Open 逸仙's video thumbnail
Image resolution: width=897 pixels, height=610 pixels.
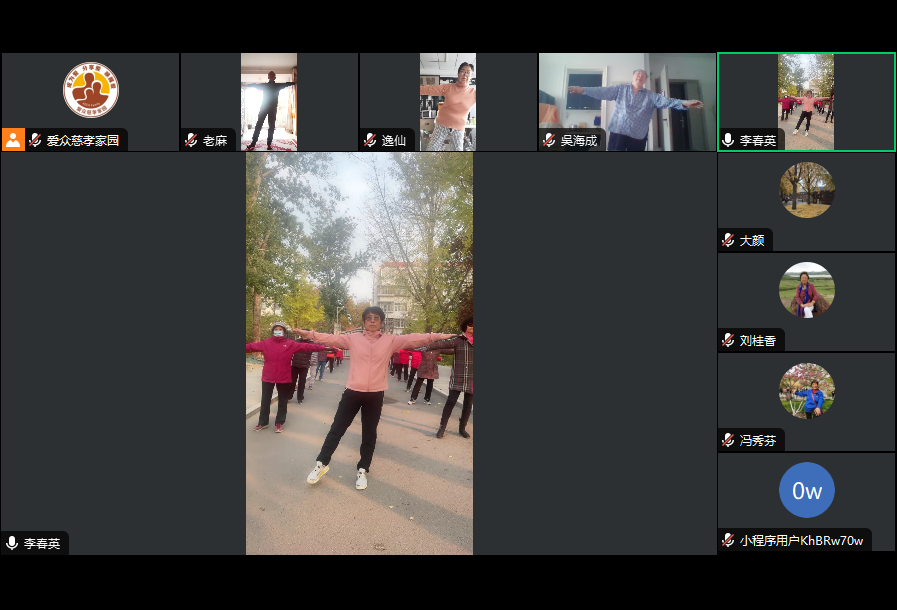pyautogui.click(x=447, y=100)
